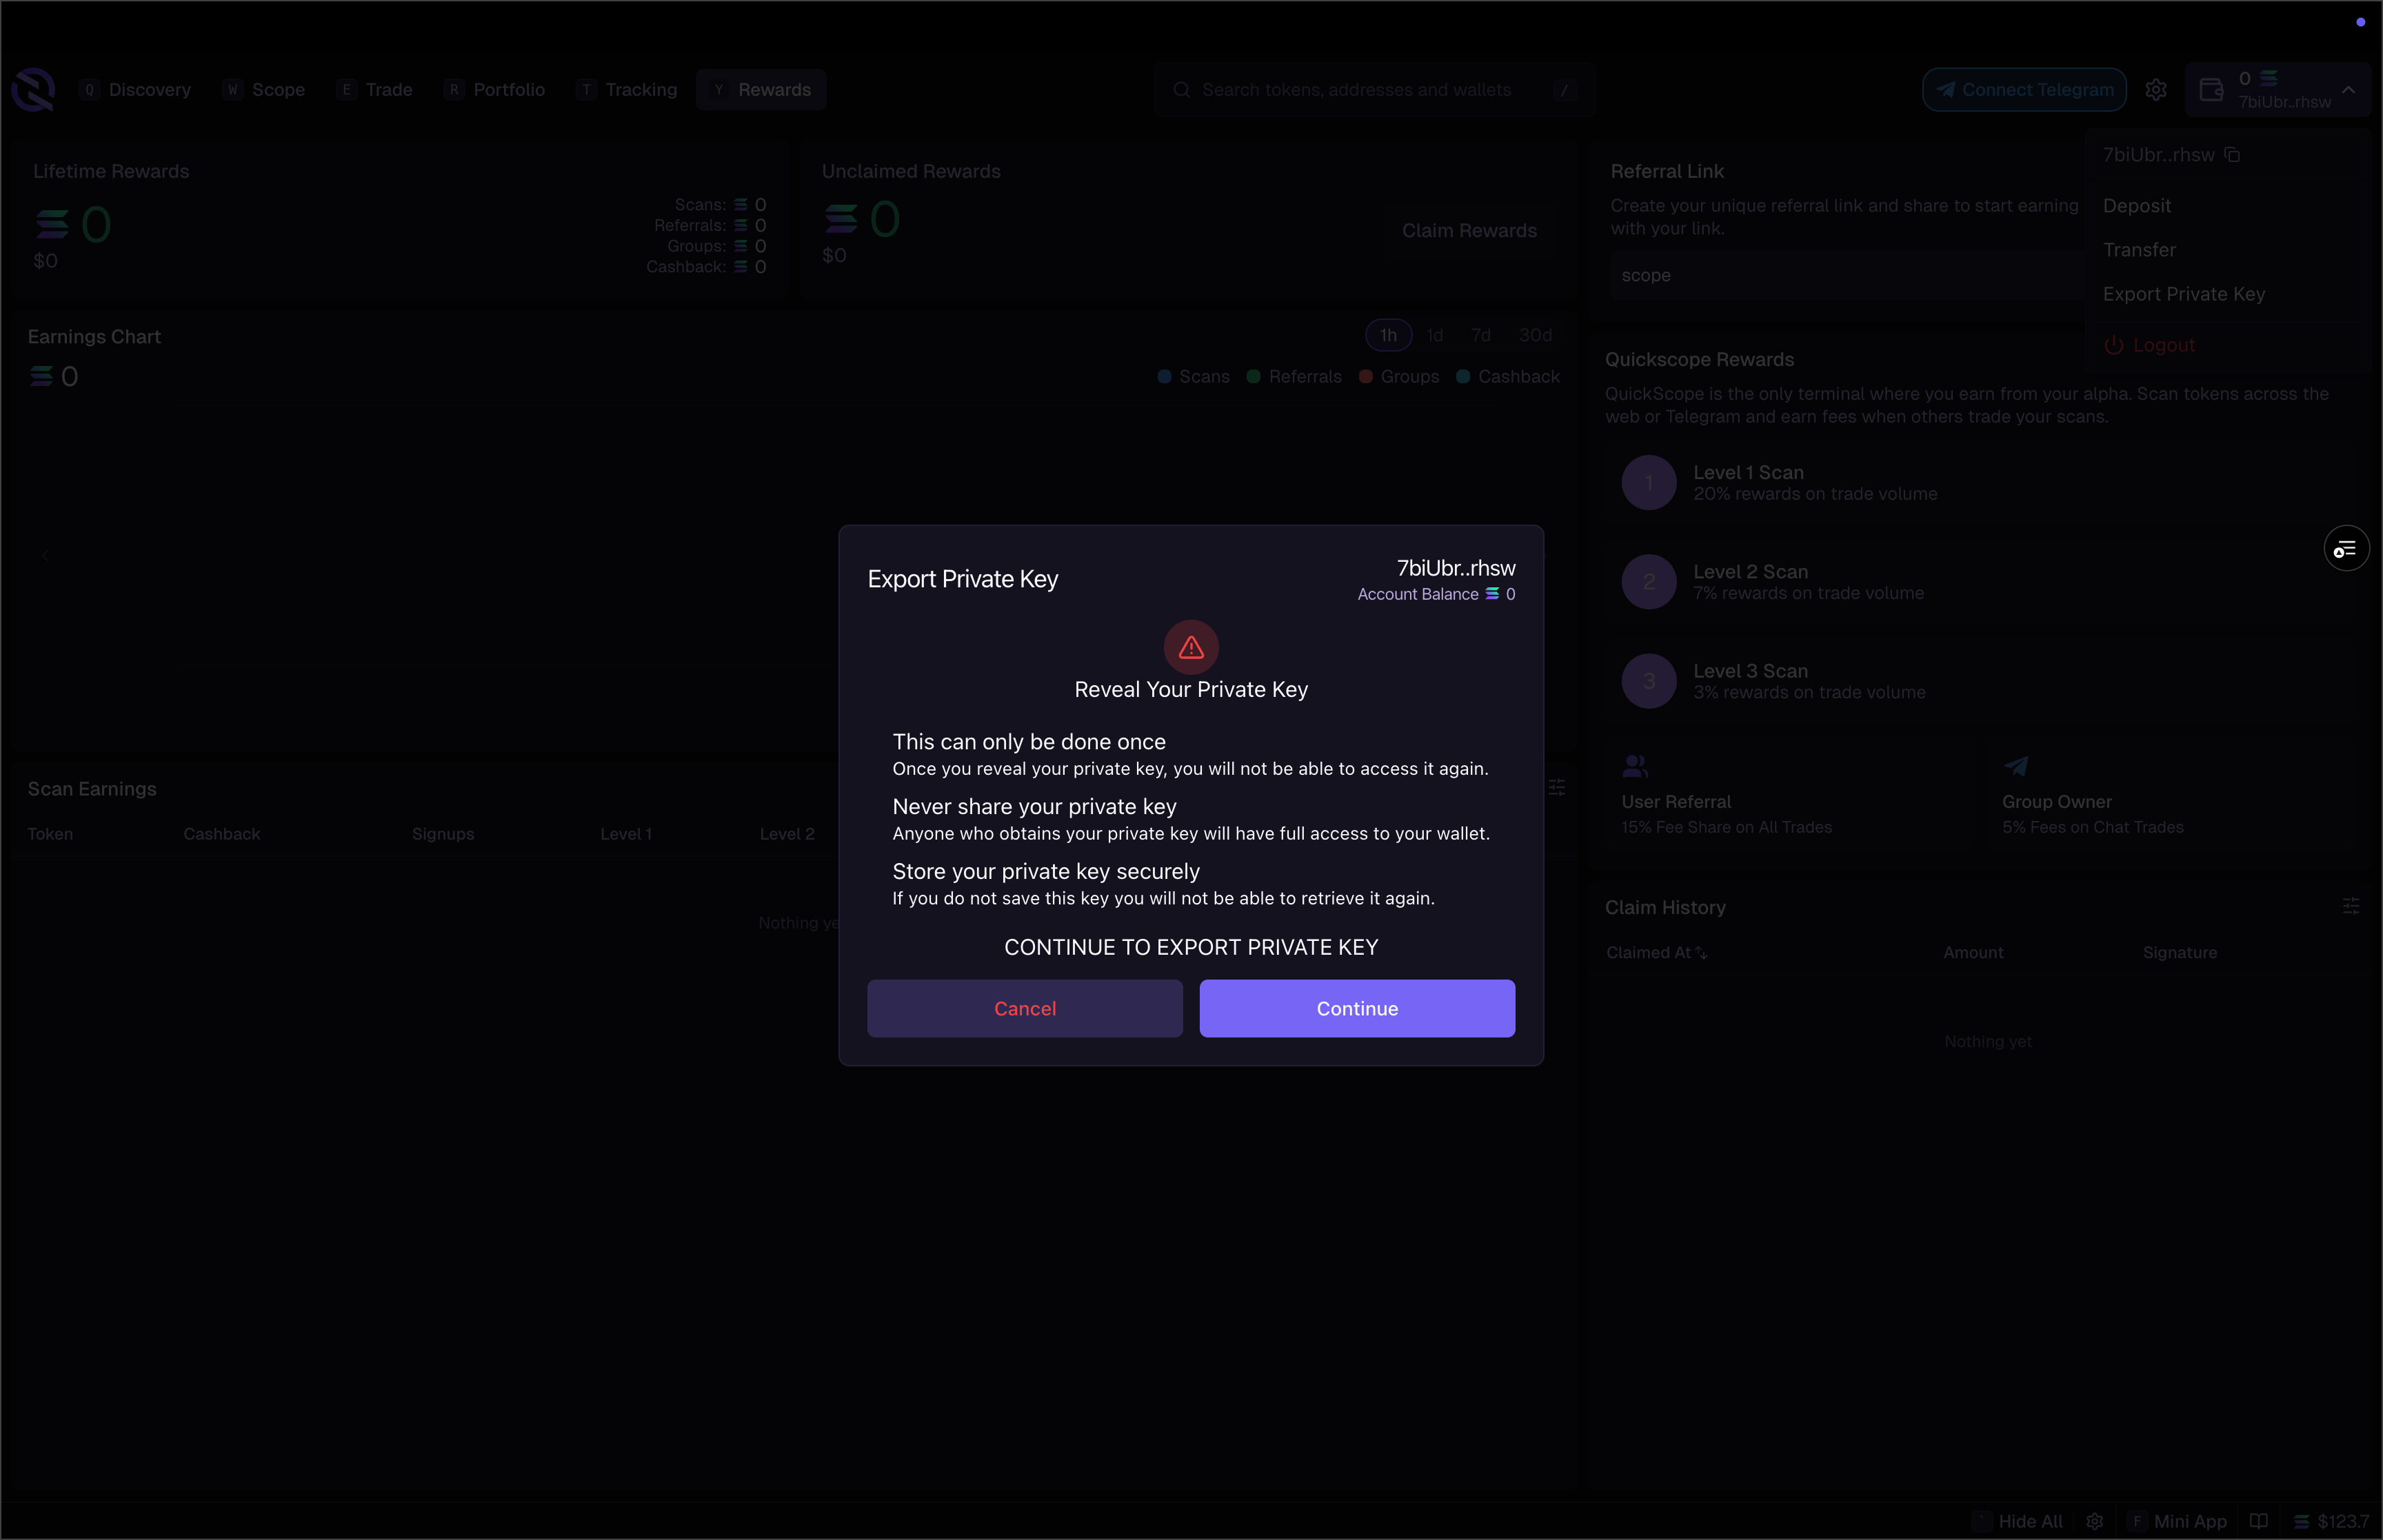Click Continue to export the private key

1356,1008
